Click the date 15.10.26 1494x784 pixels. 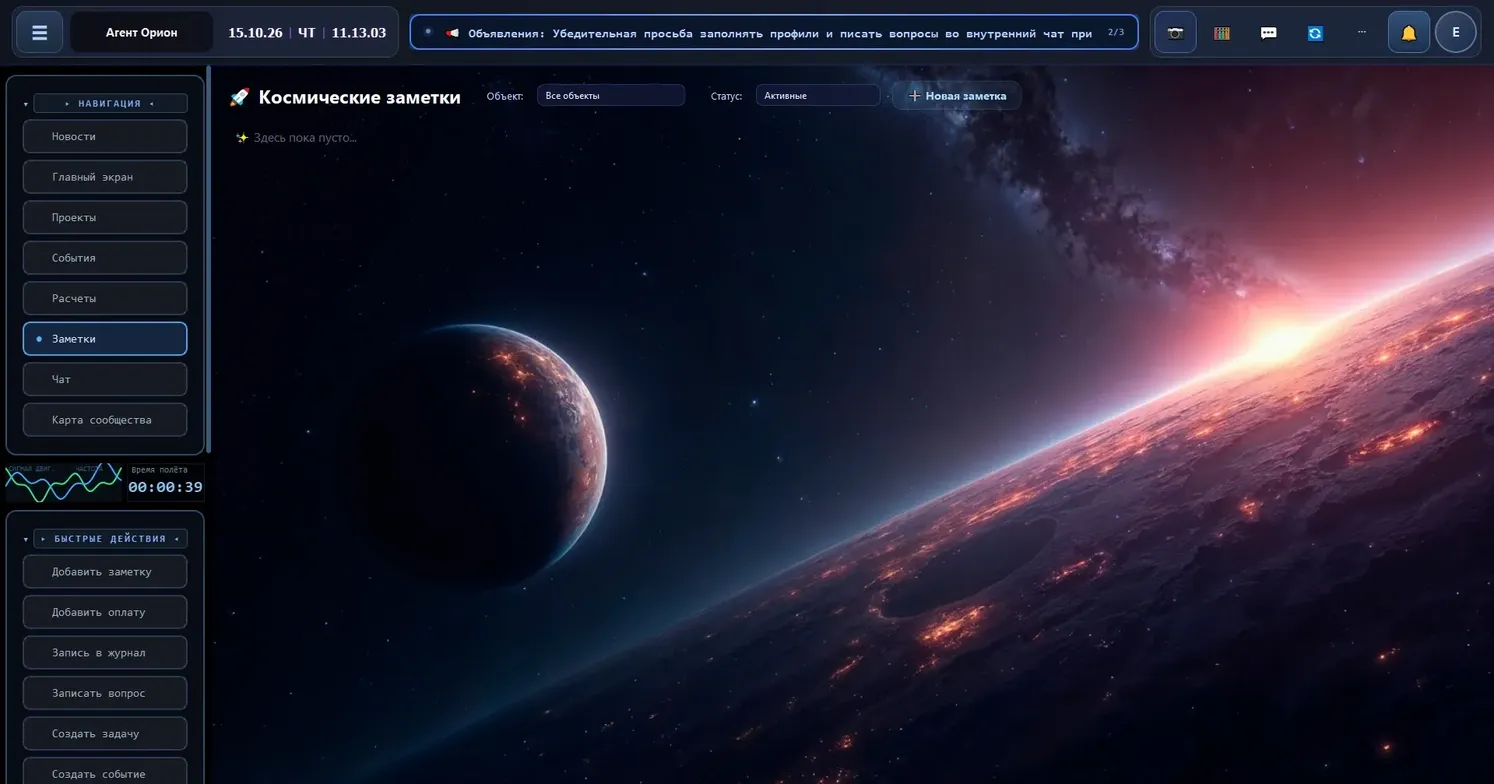255,33
